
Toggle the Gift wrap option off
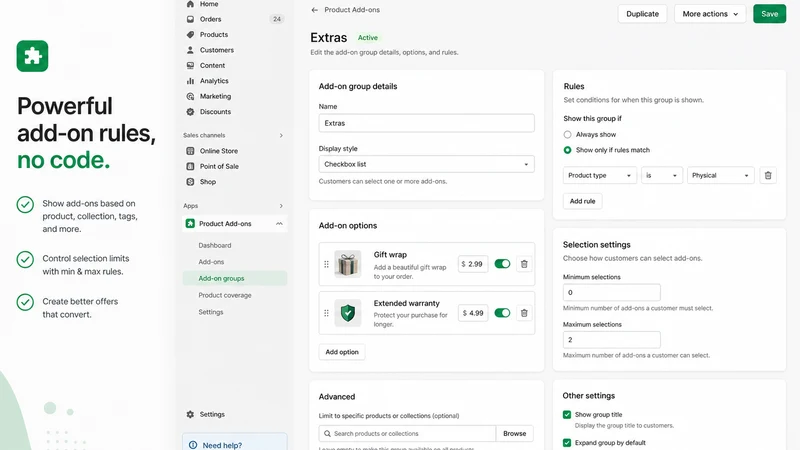(x=502, y=264)
